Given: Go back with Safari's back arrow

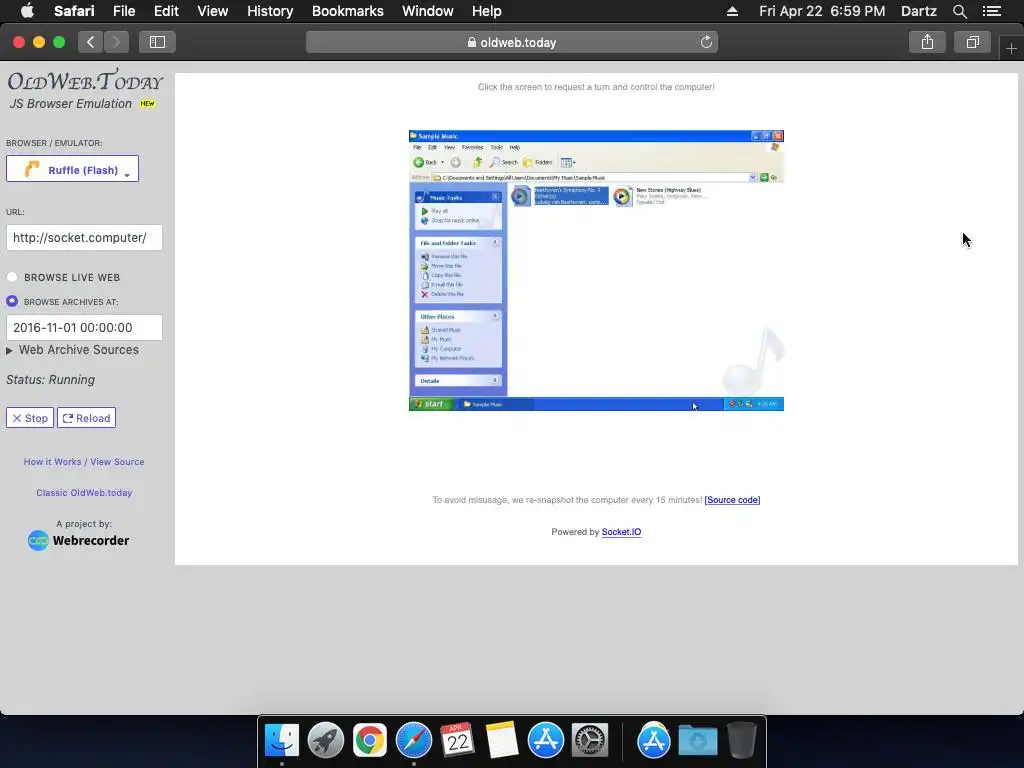Looking at the screenshot, I should pos(91,42).
